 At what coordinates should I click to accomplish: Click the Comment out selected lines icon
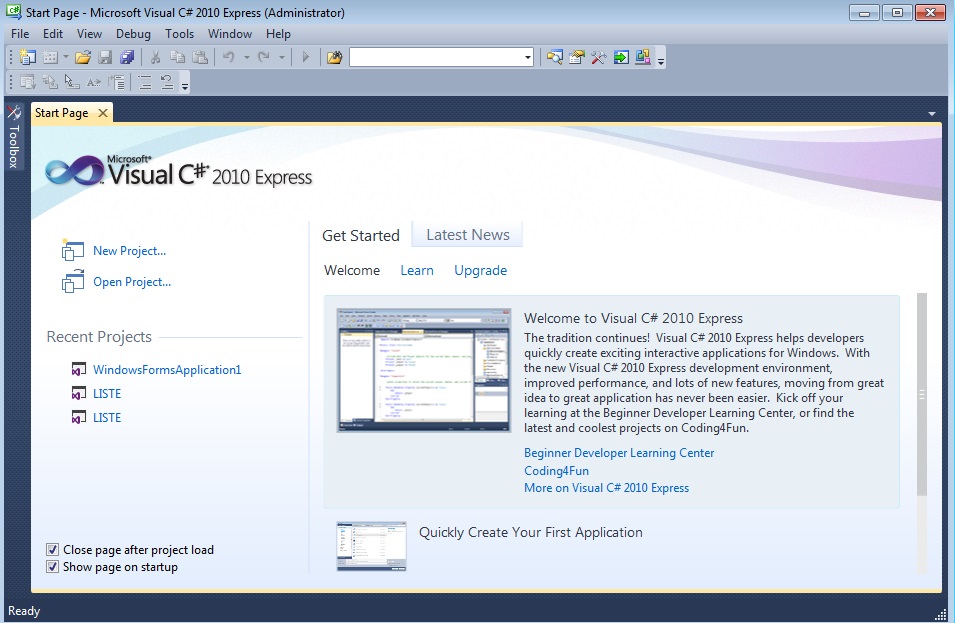point(145,82)
